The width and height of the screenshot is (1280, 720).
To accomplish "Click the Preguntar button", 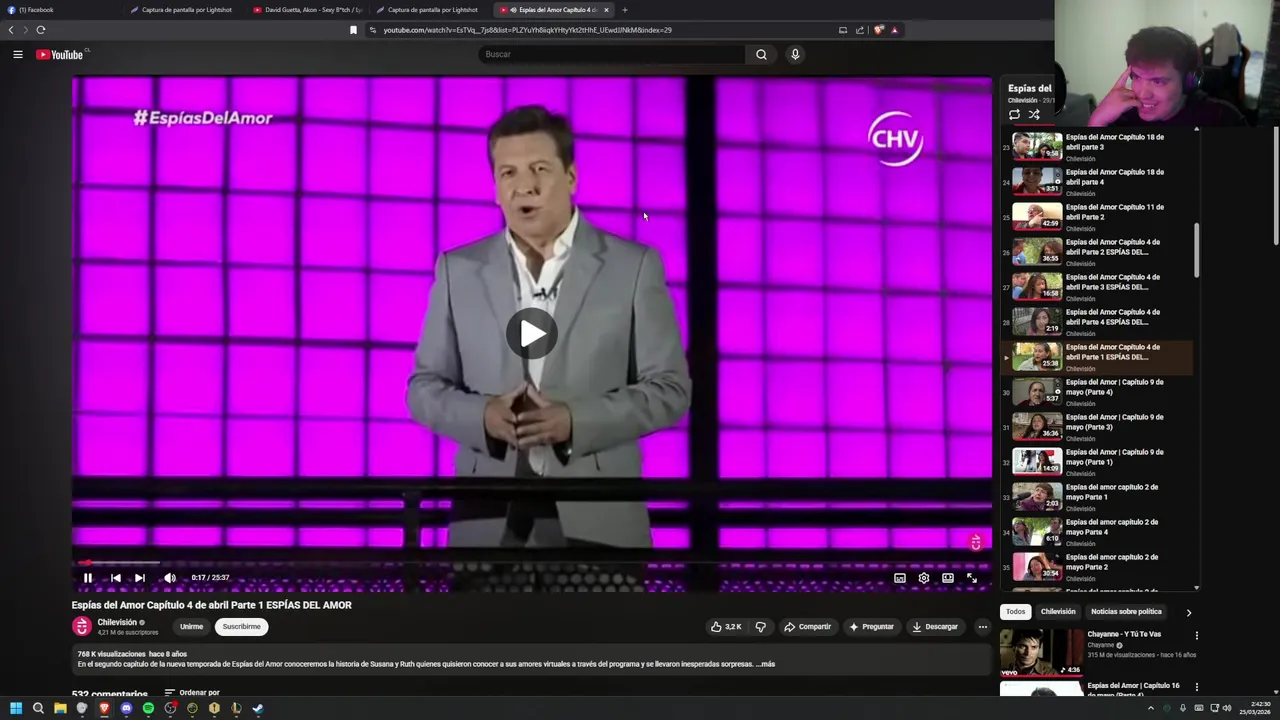I will (871, 627).
